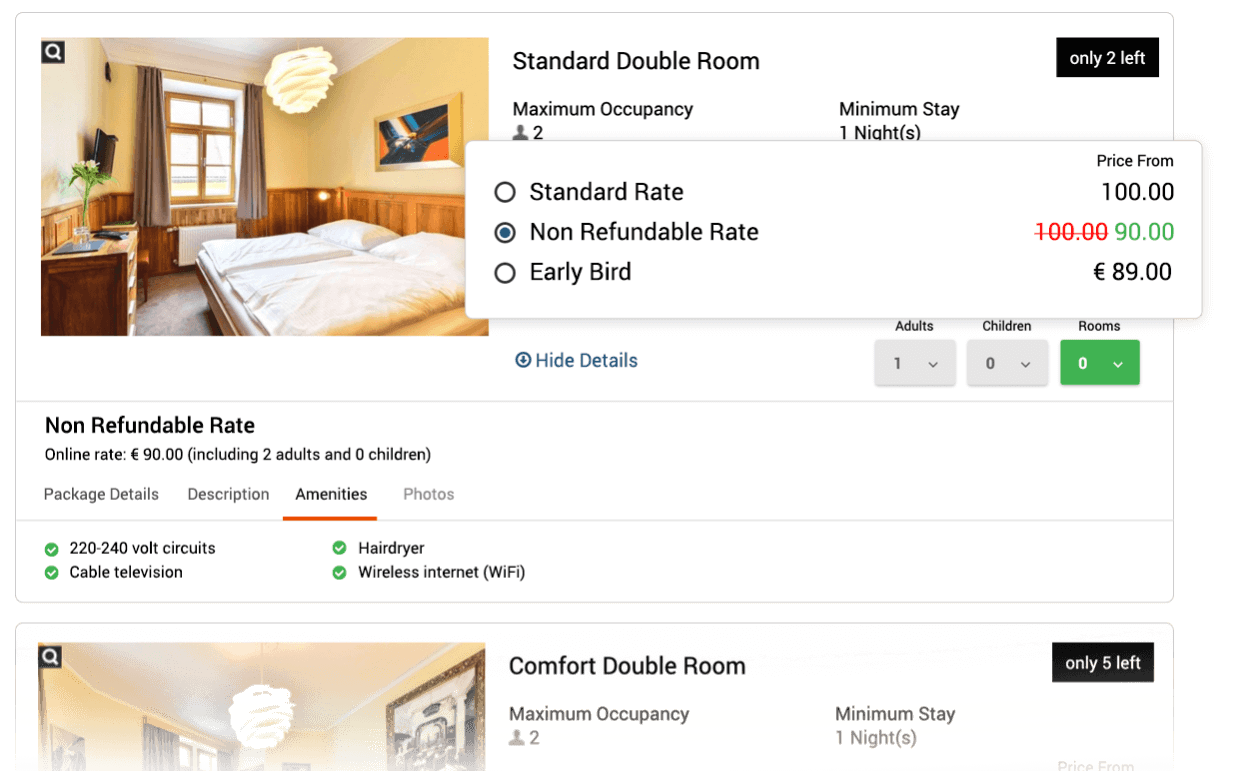1234x771 pixels.
Task: Choose the Early Bird radio option
Action: click(505, 272)
